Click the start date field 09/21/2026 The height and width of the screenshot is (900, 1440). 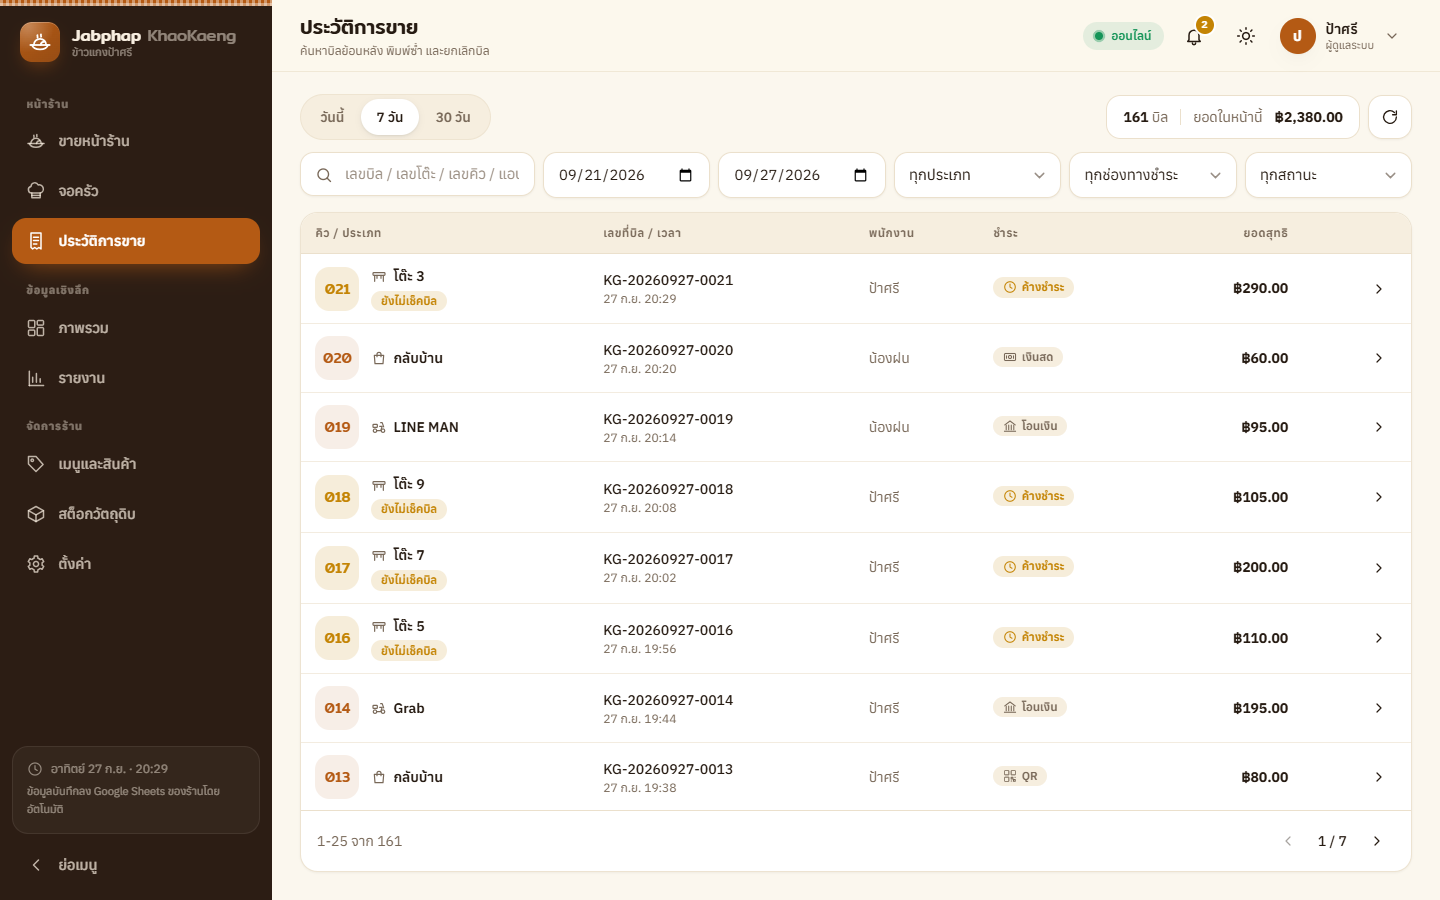(626, 175)
